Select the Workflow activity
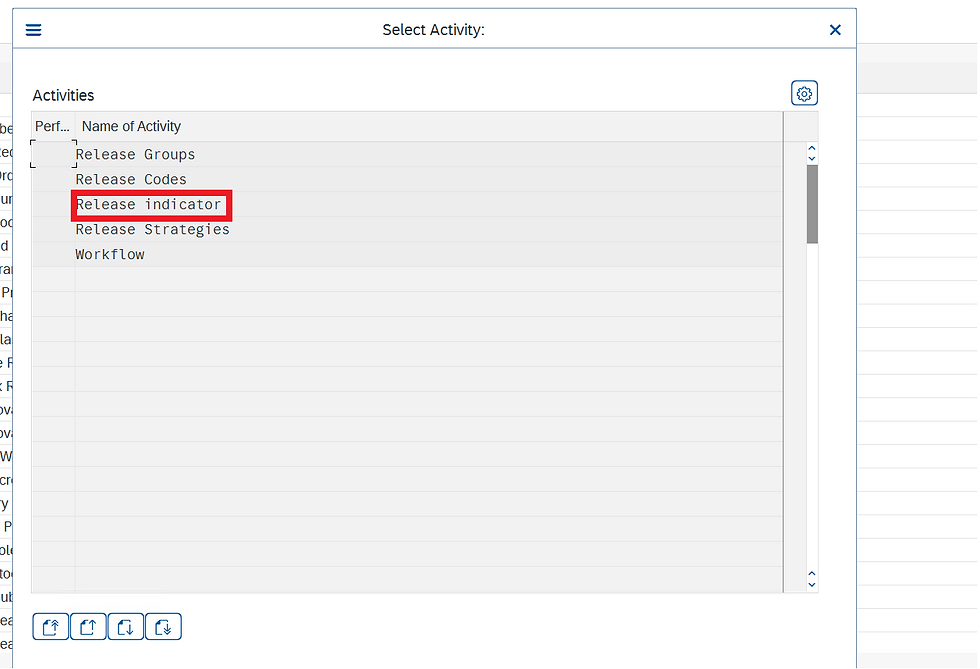Screen dimensions: 980x669 [110, 254]
